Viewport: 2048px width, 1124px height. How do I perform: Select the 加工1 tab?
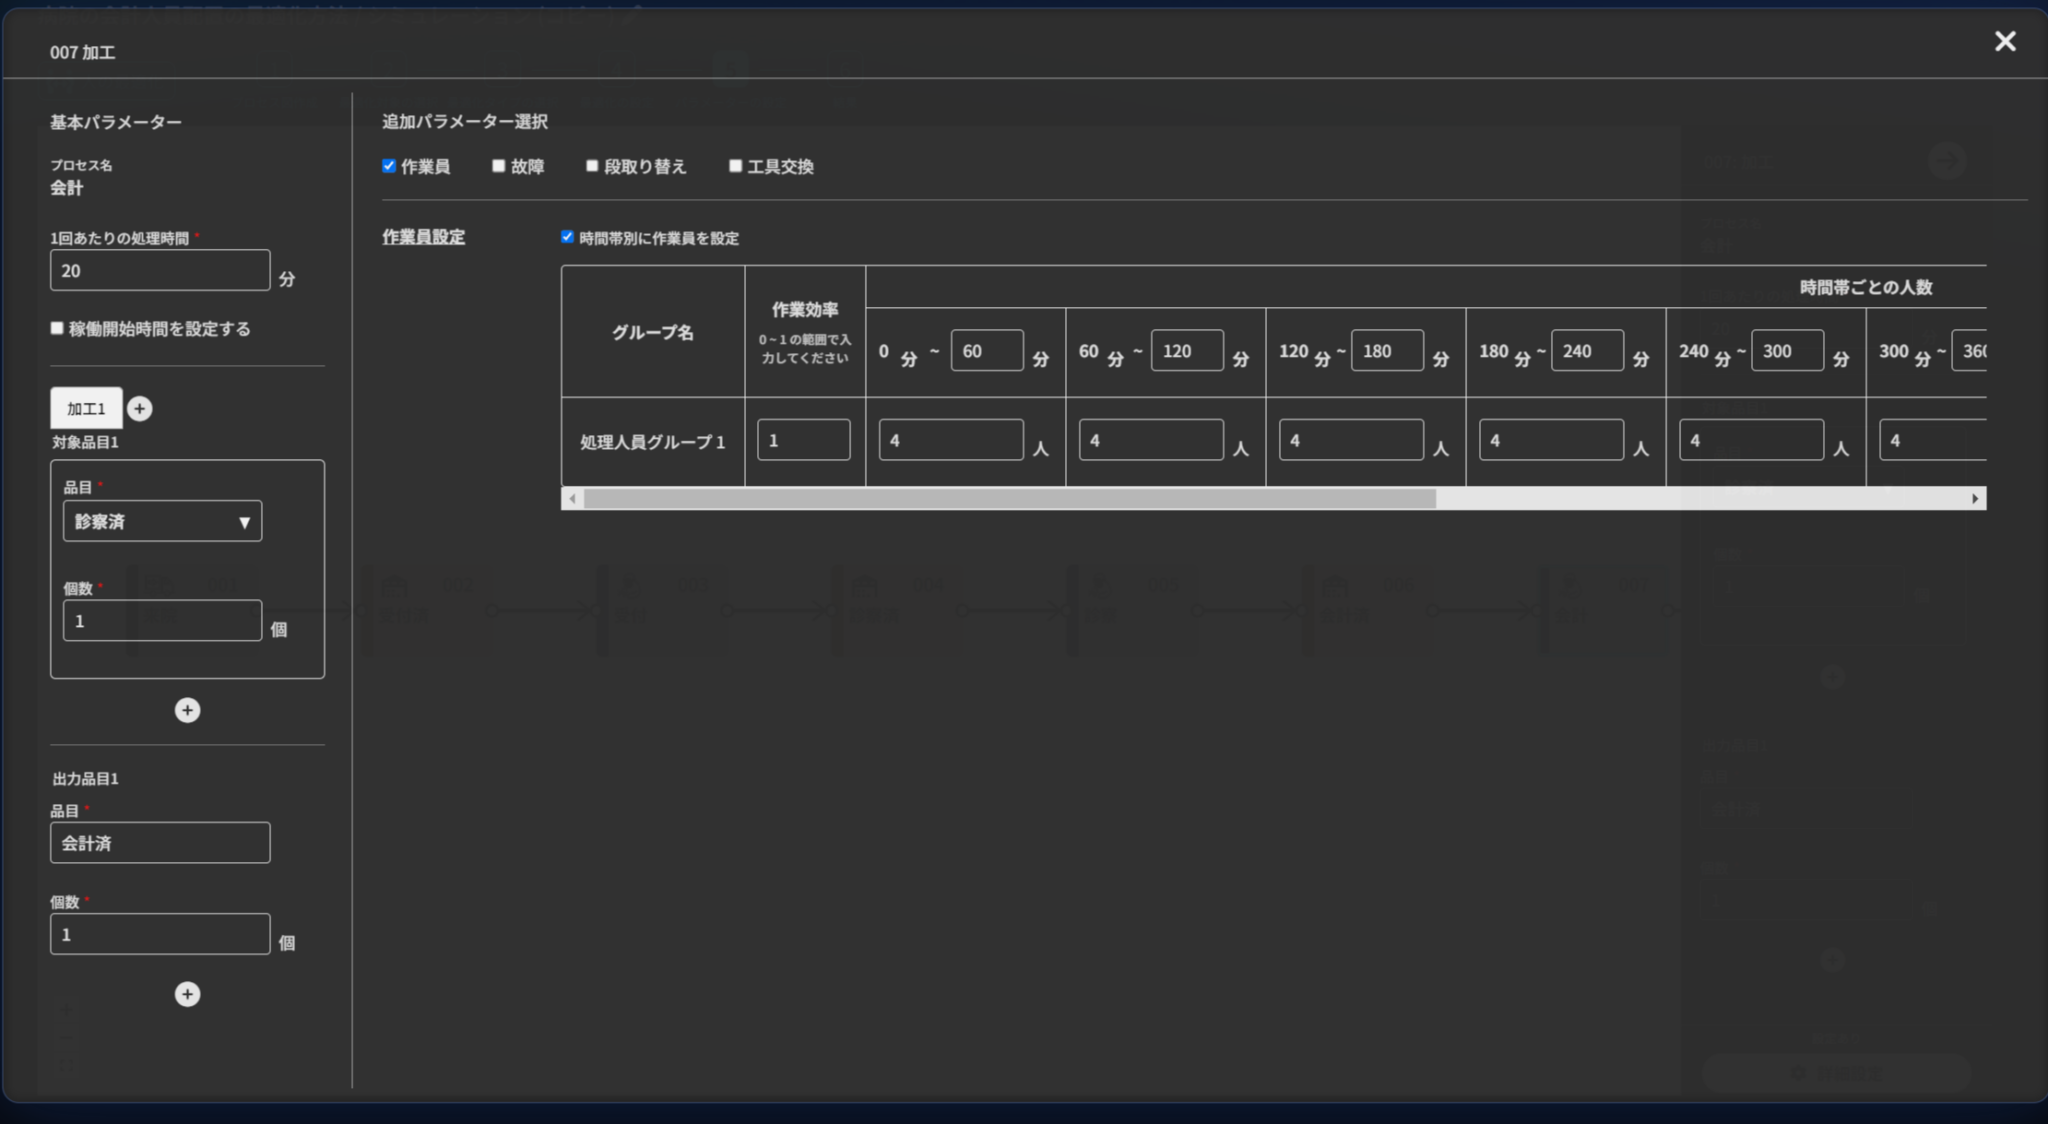pyautogui.click(x=86, y=408)
